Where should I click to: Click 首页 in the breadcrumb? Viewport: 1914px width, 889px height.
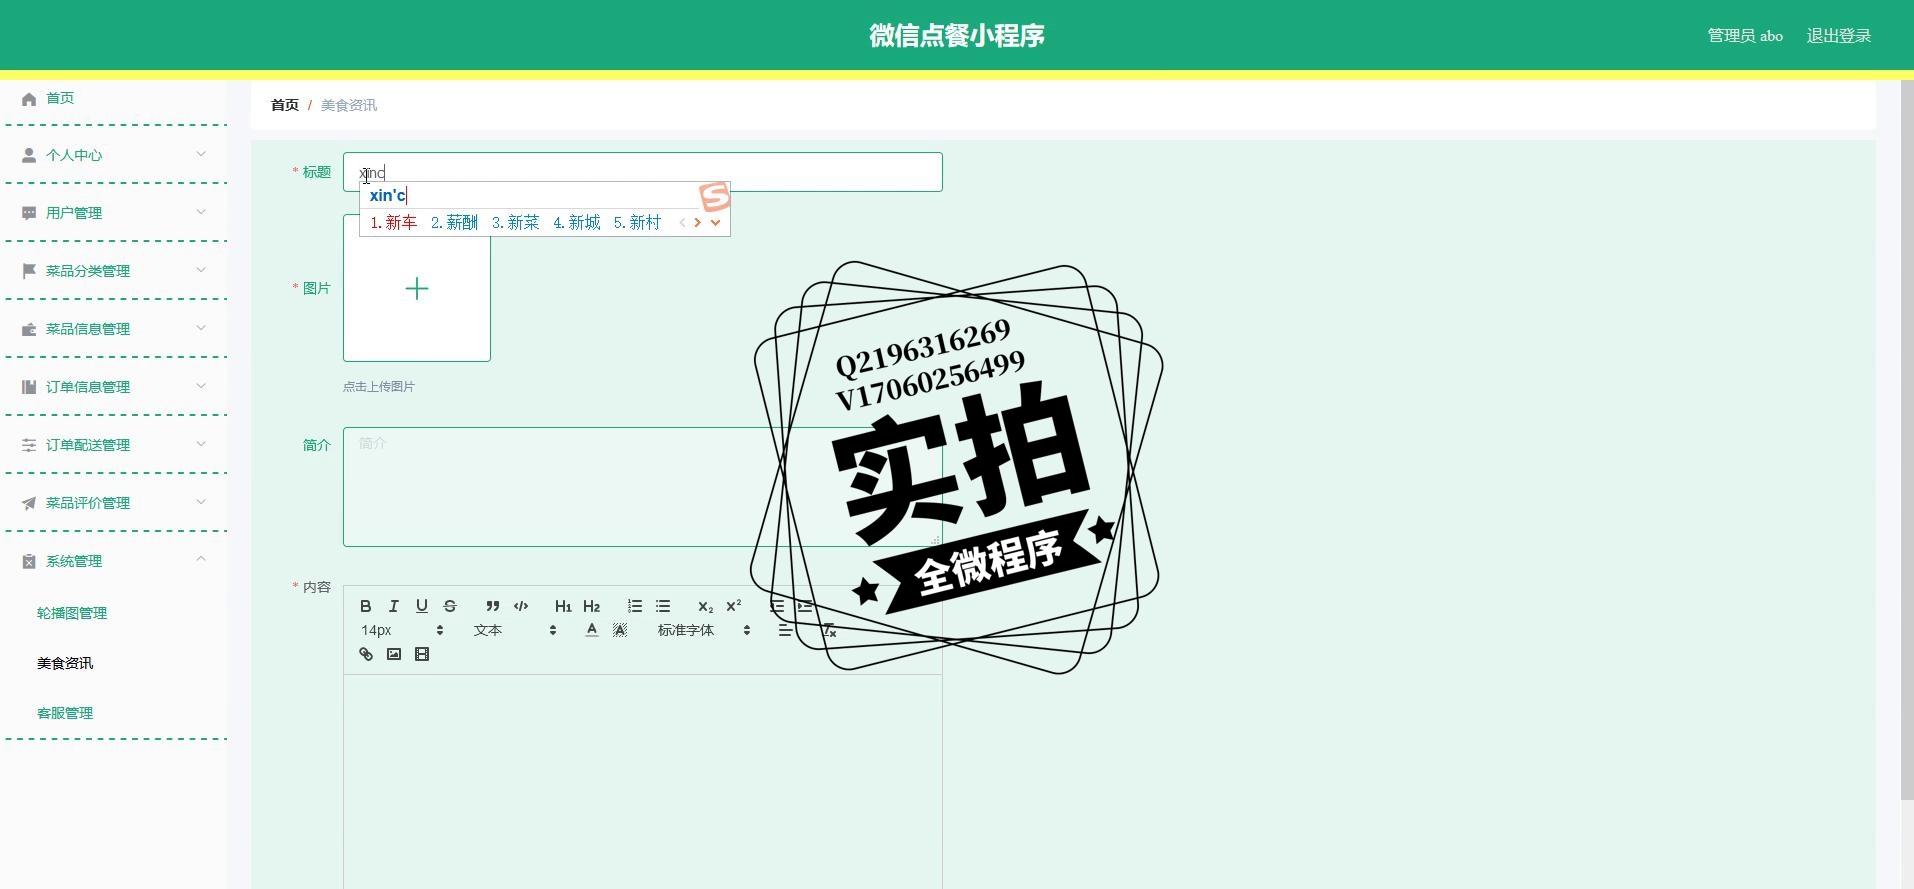pyautogui.click(x=285, y=105)
